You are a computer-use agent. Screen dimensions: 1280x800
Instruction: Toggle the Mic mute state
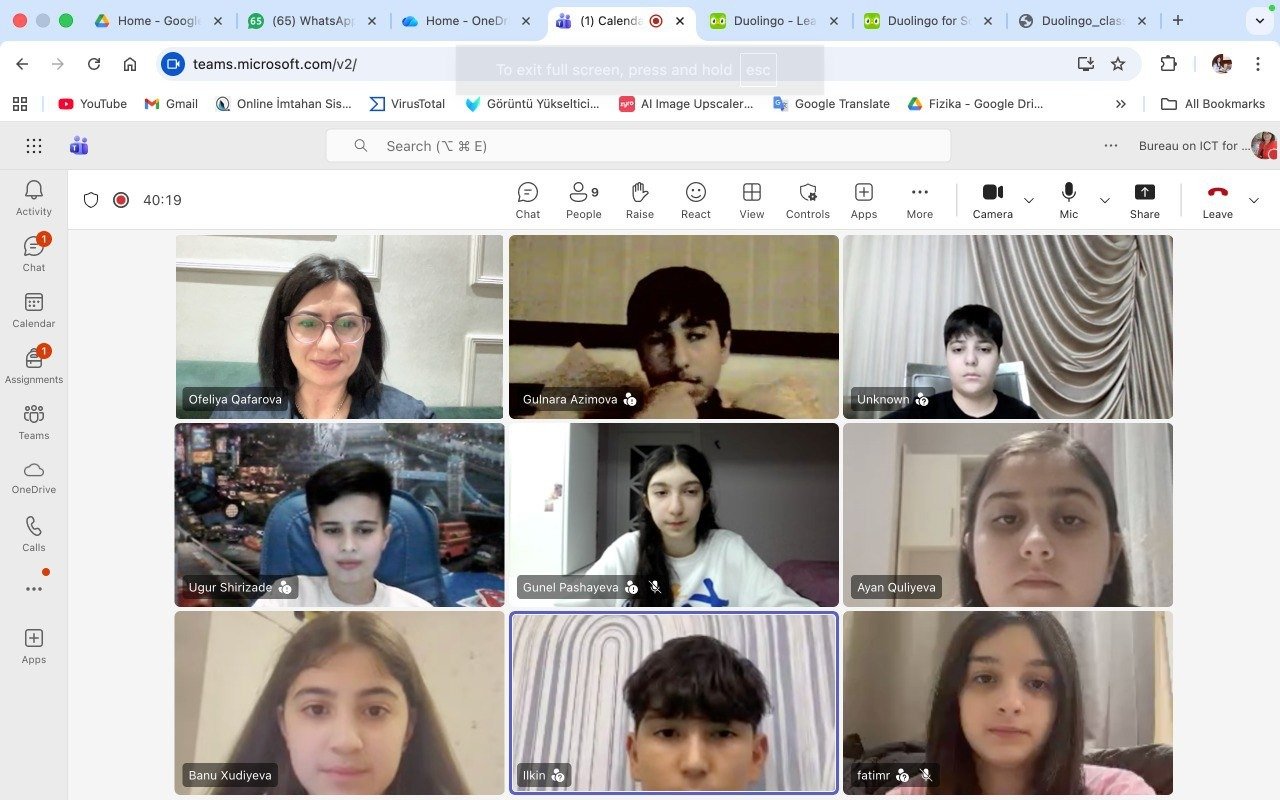(1069, 200)
